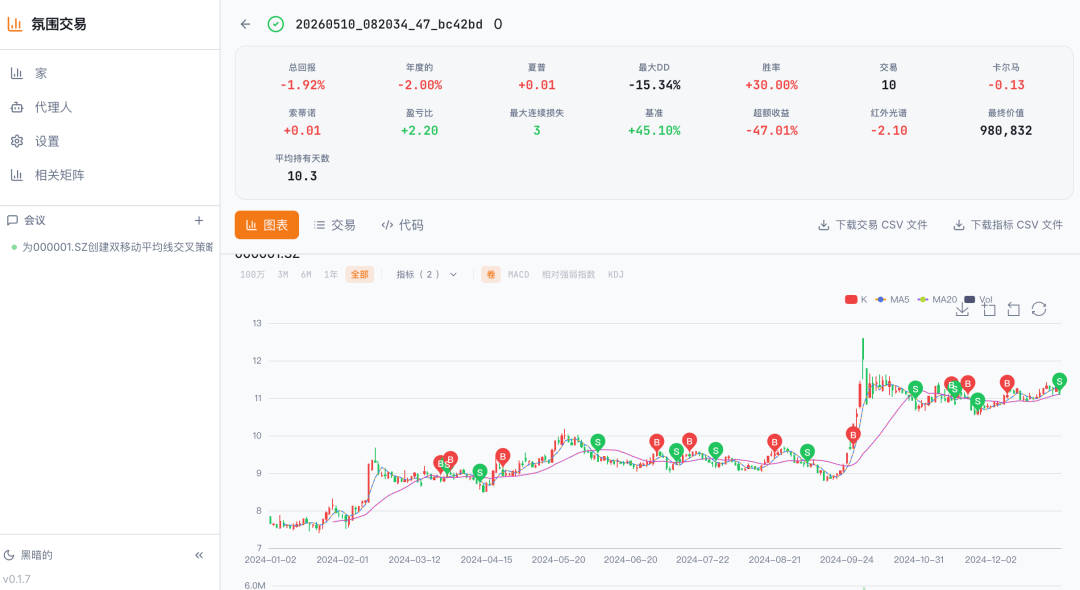Click the version label v0.1.7
The image size is (1080, 590).
pos(17,579)
